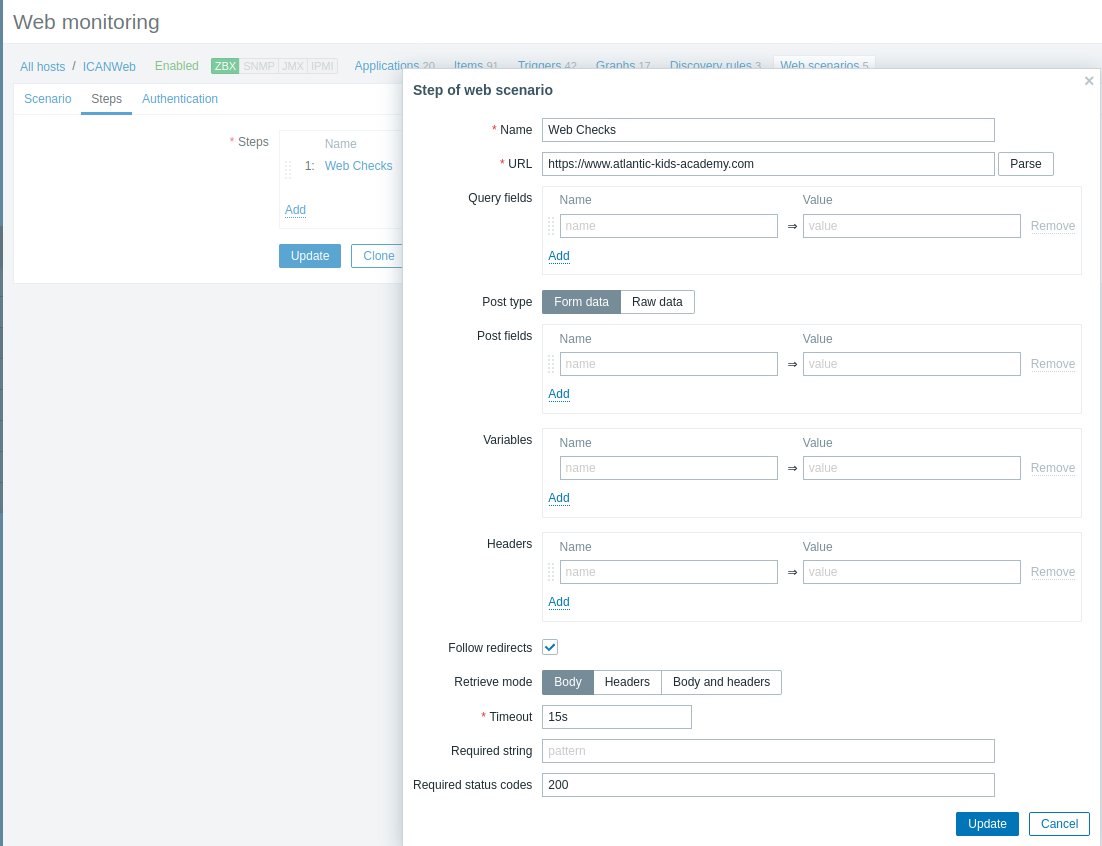The height and width of the screenshot is (846, 1102).
Task: Click the IPMI availability badge
Action: (x=323, y=66)
